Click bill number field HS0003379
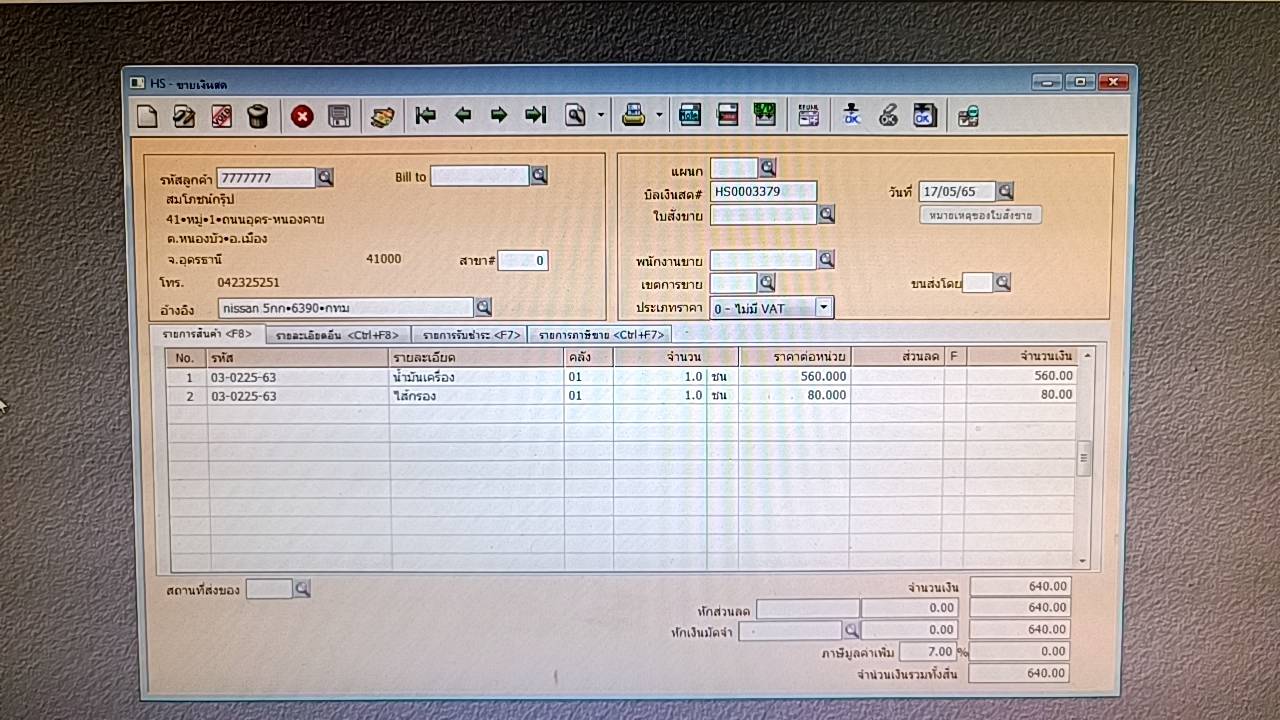 (x=763, y=191)
